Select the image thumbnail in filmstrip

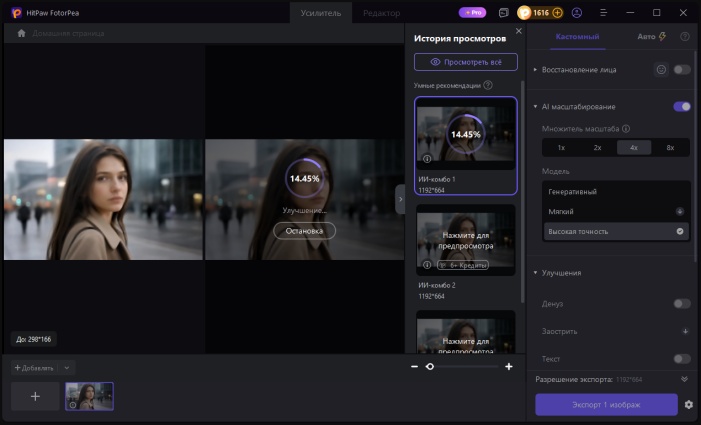pos(89,396)
